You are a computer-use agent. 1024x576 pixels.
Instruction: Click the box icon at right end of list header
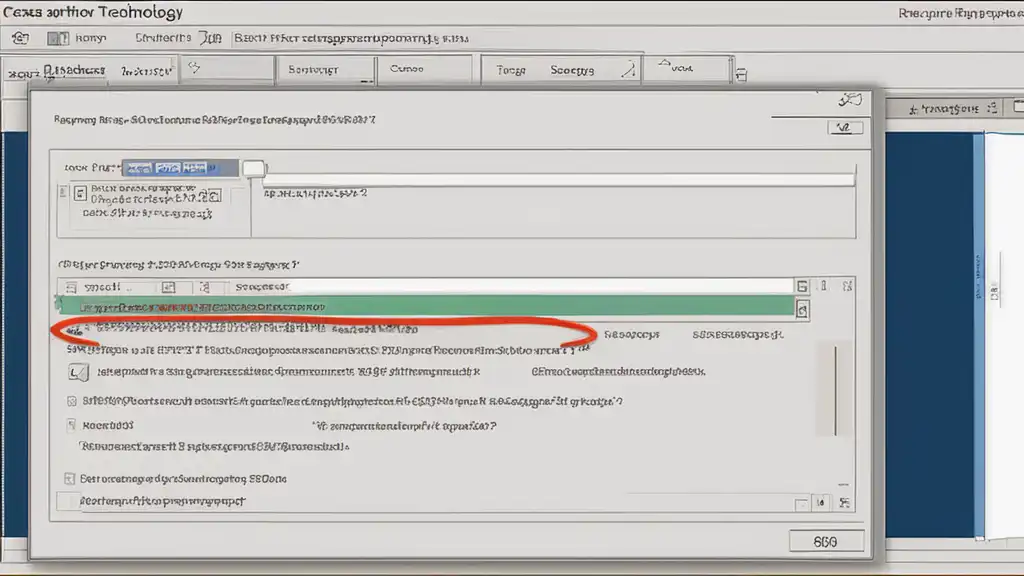802,286
